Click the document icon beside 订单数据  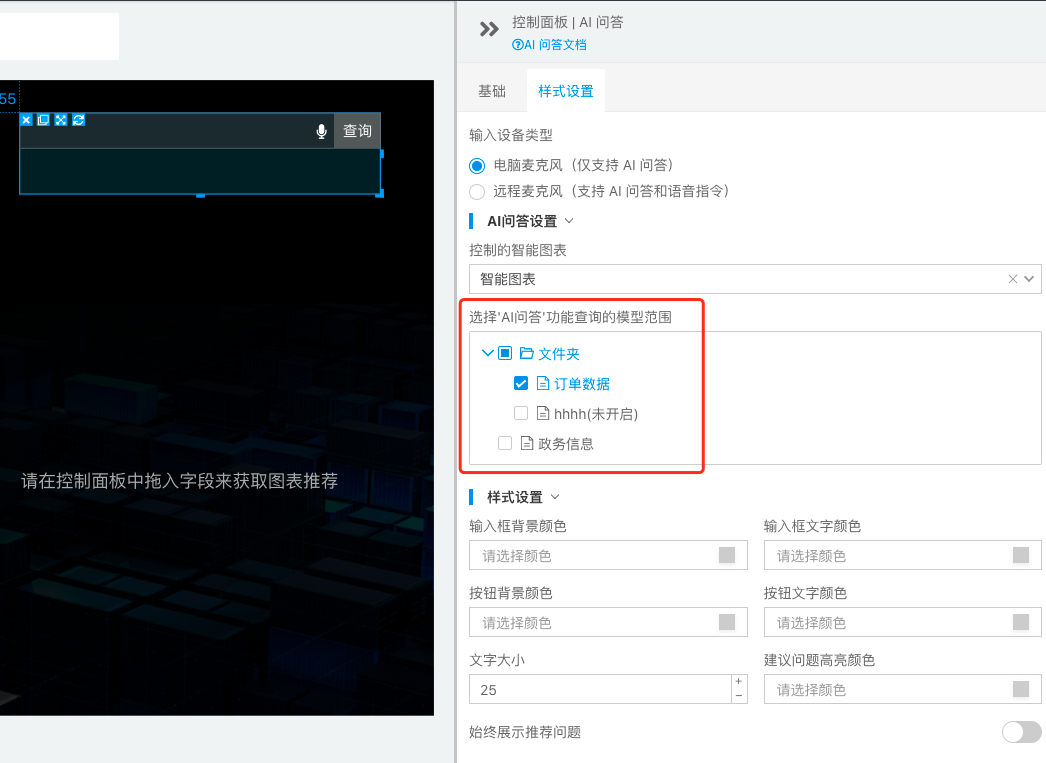click(543, 384)
